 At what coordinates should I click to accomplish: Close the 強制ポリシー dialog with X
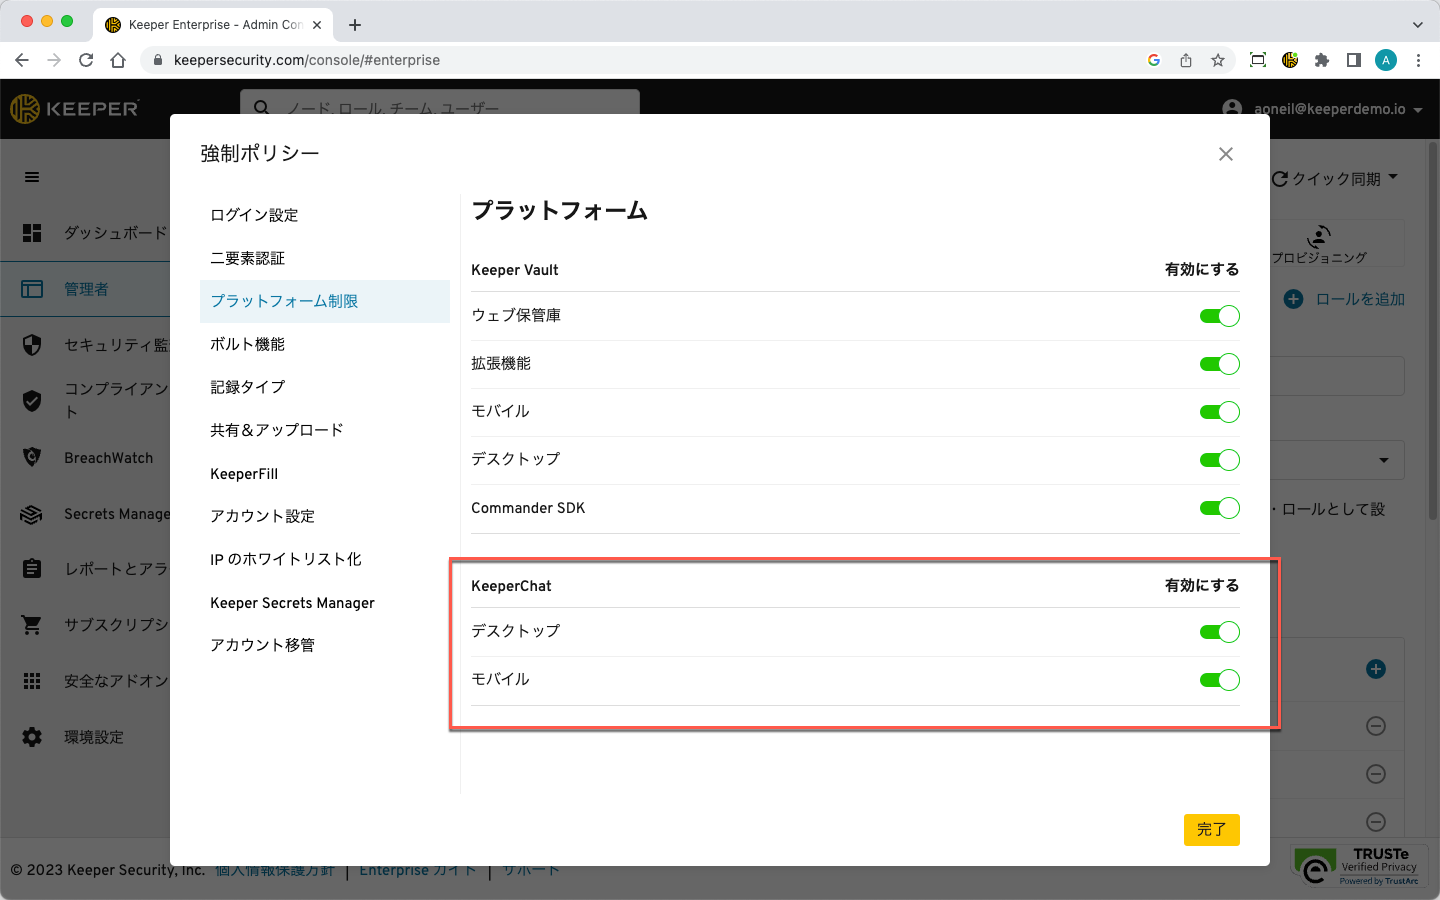[1226, 154]
